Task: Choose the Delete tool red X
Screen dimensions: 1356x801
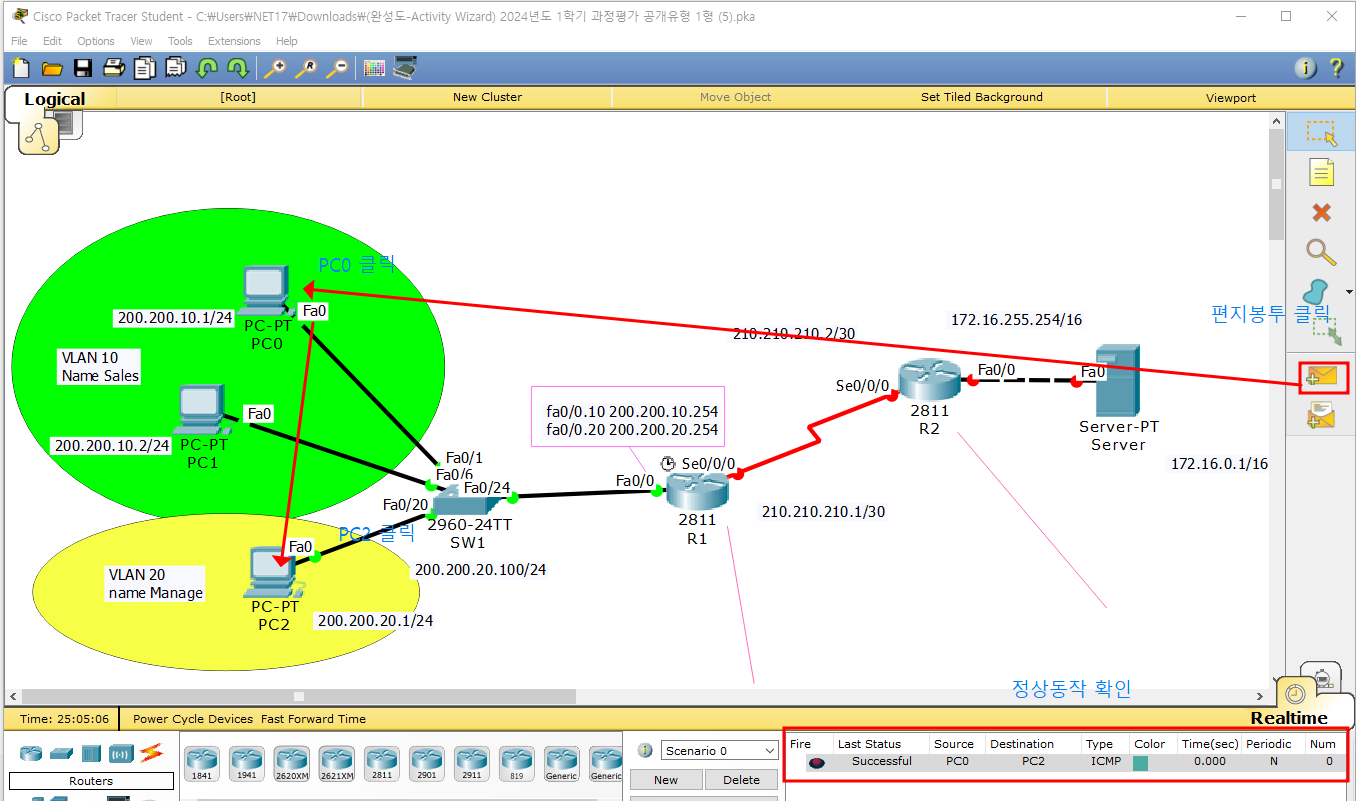Action: click(1321, 212)
